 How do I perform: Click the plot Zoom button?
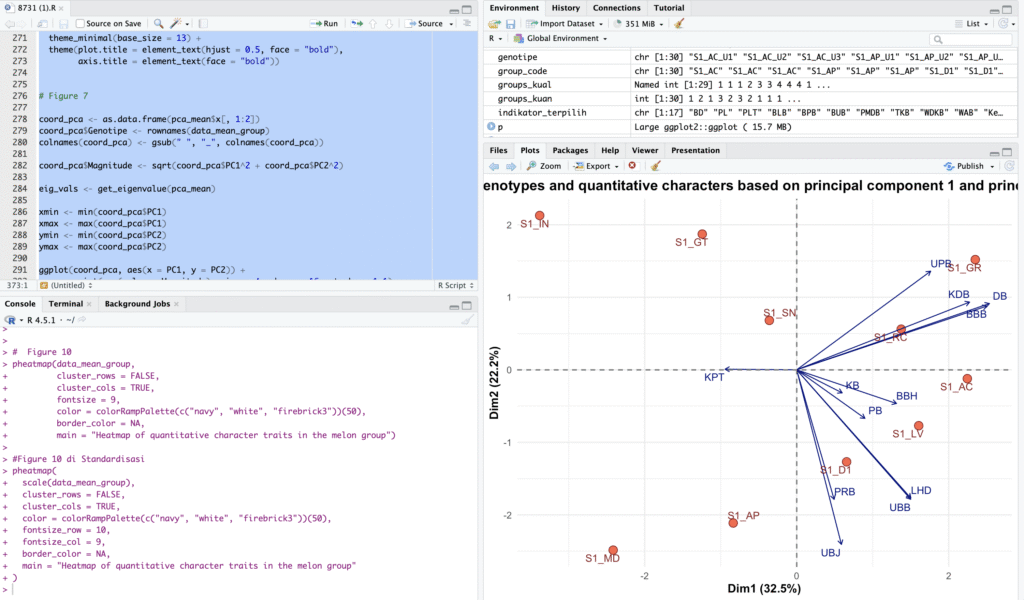pyautogui.click(x=543, y=166)
